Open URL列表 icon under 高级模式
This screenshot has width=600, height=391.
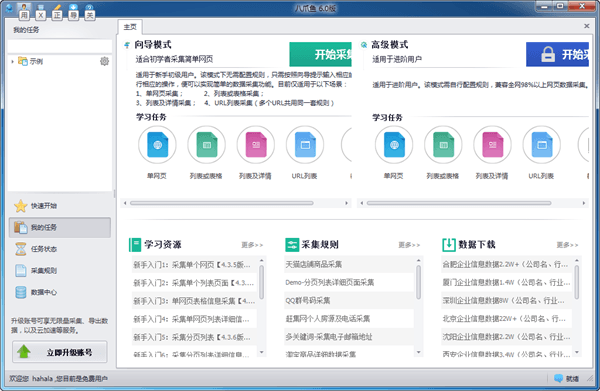pyautogui.click(x=542, y=145)
